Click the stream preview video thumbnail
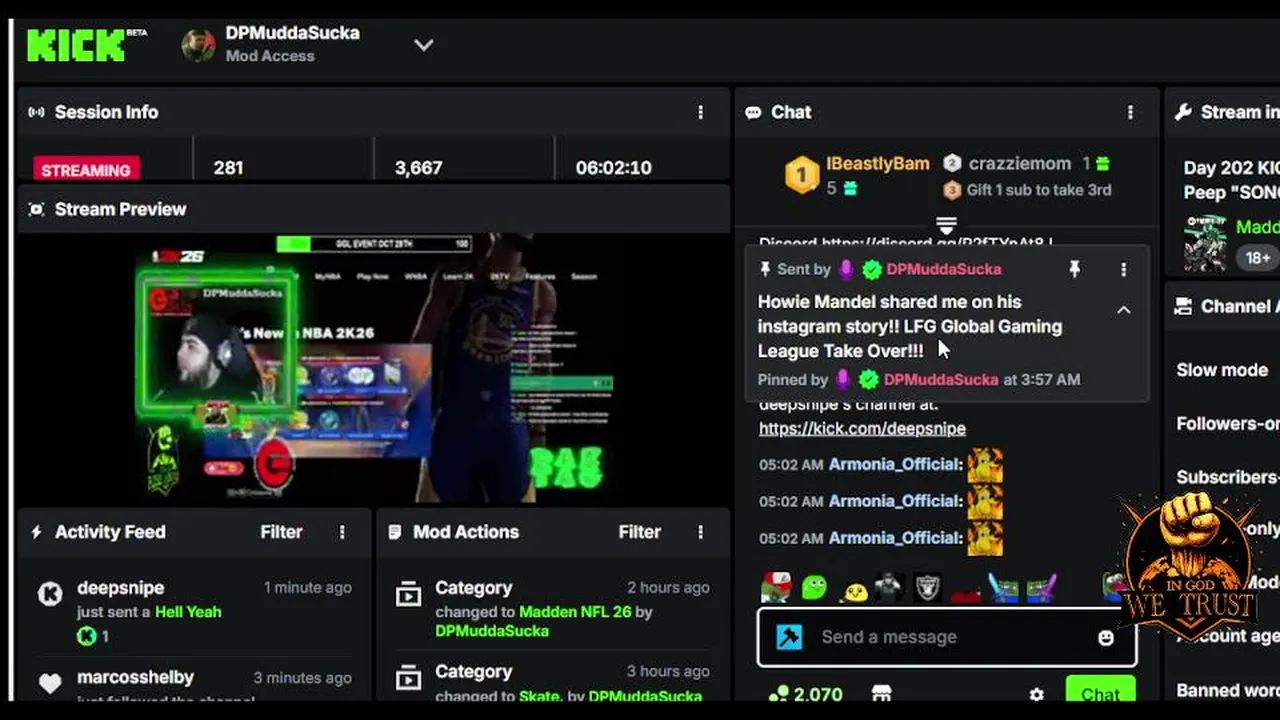This screenshot has height=720, width=1280. click(x=375, y=368)
